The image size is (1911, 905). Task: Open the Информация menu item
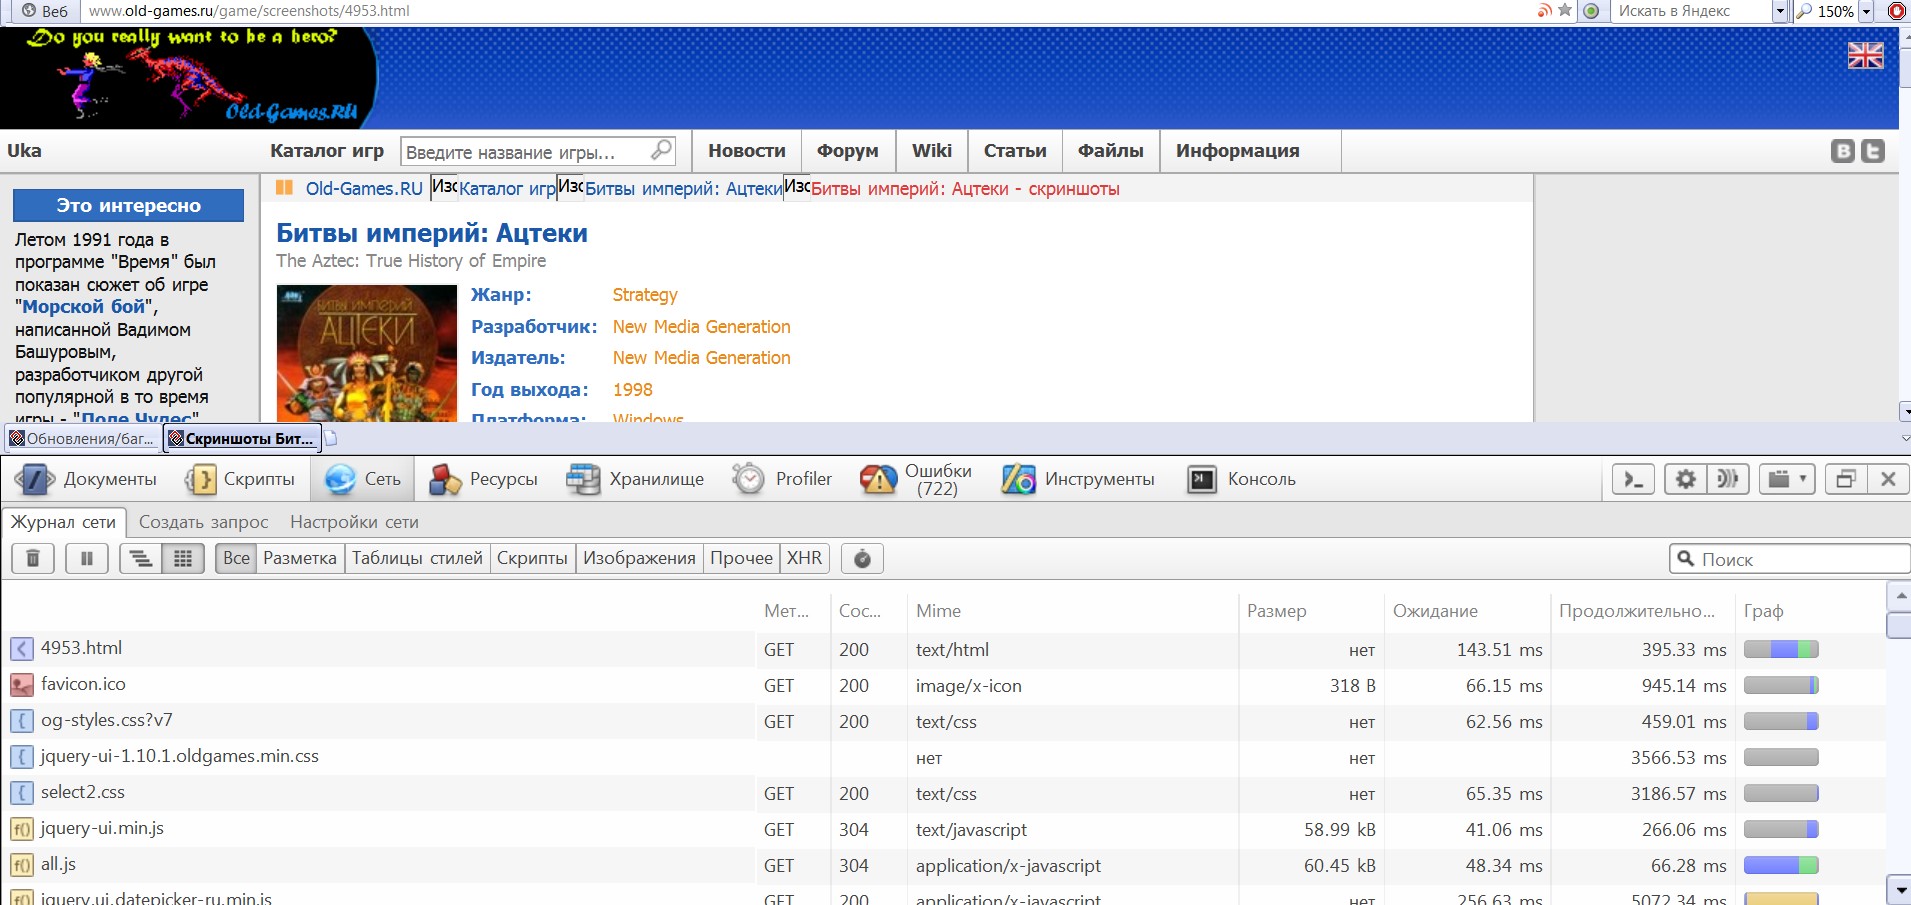pos(1238,151)
